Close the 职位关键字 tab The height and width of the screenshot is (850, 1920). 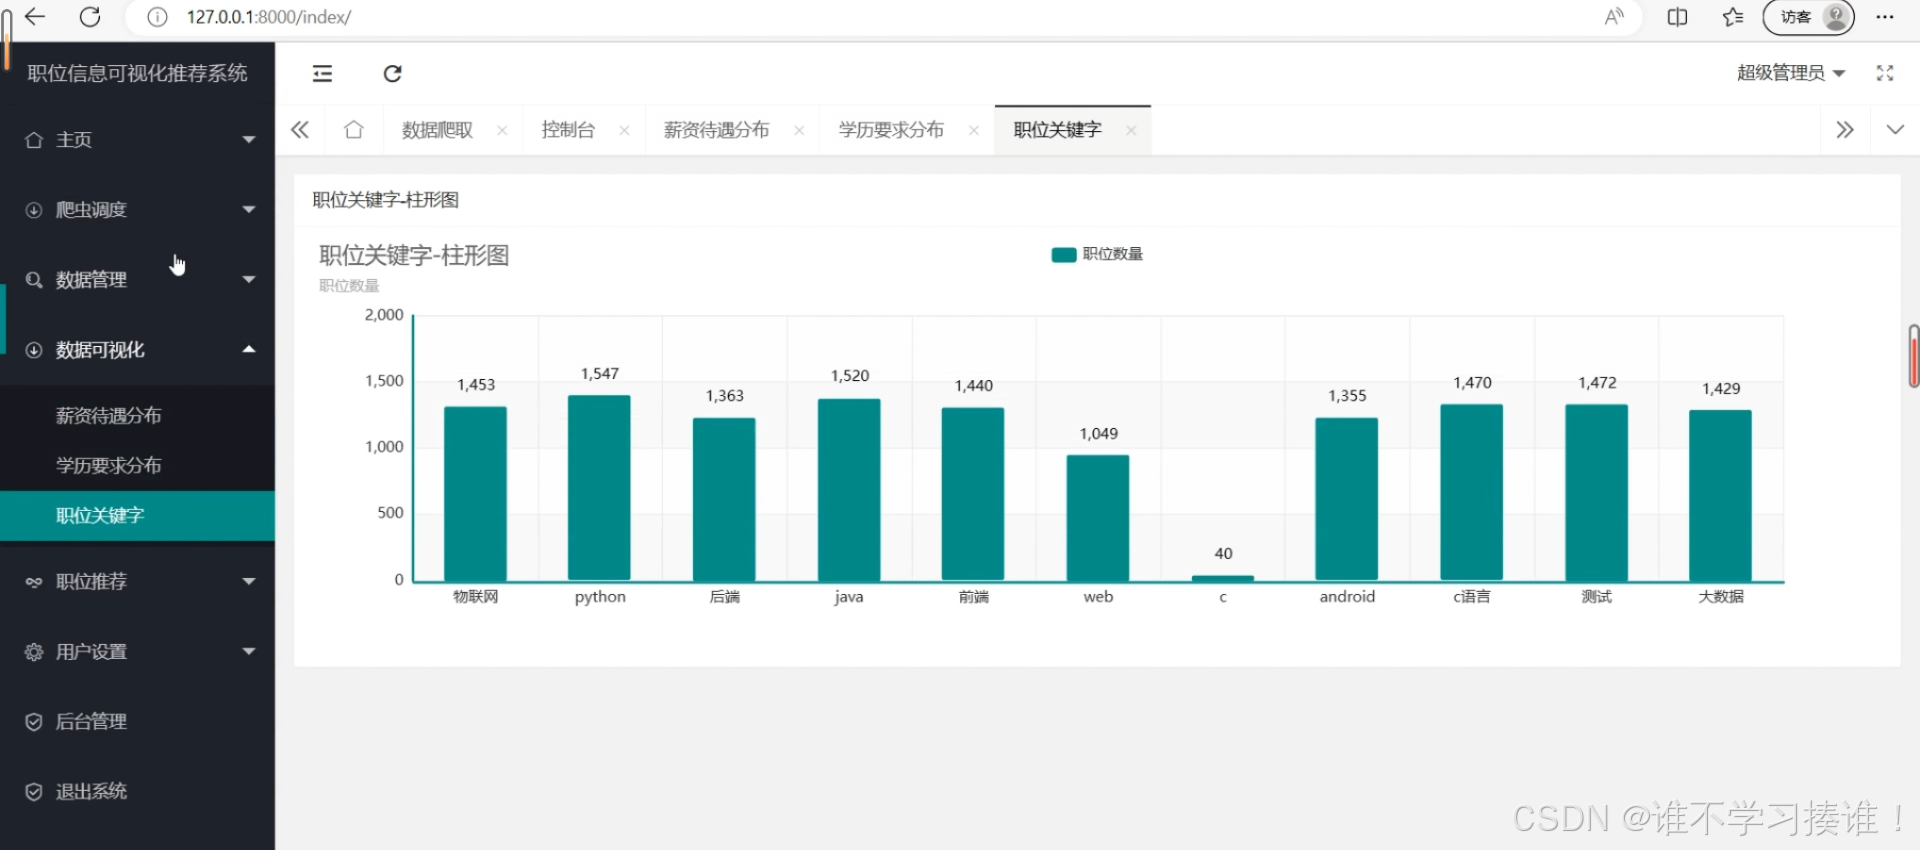tap(1131, 130)
